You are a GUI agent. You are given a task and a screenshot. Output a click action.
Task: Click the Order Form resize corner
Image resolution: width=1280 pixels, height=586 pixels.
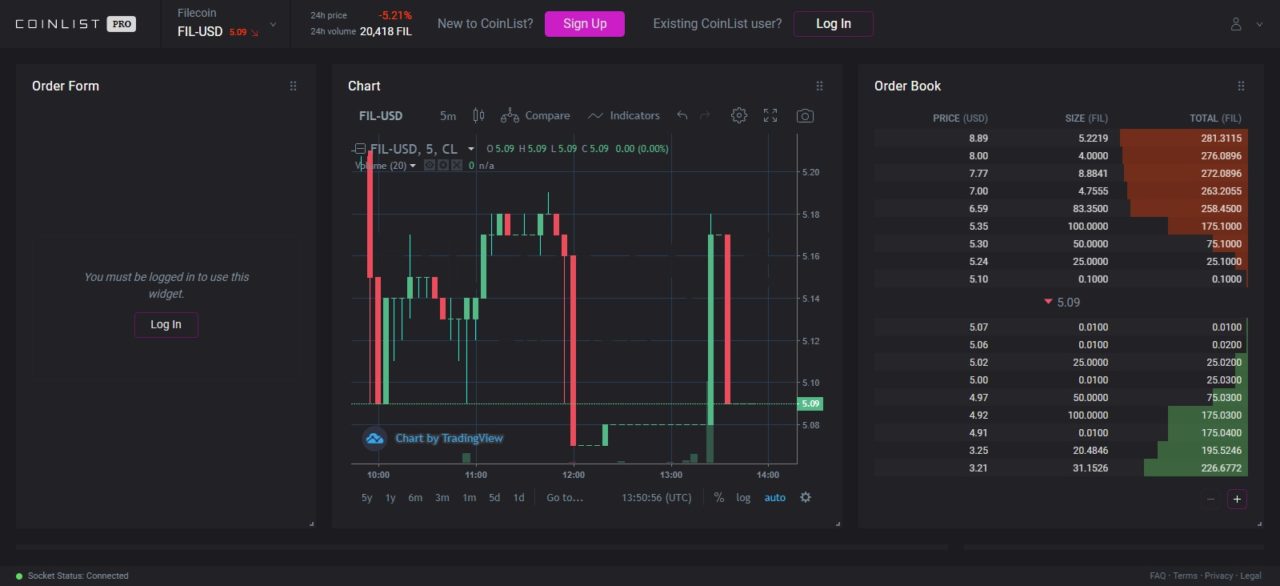click(311, 523)
